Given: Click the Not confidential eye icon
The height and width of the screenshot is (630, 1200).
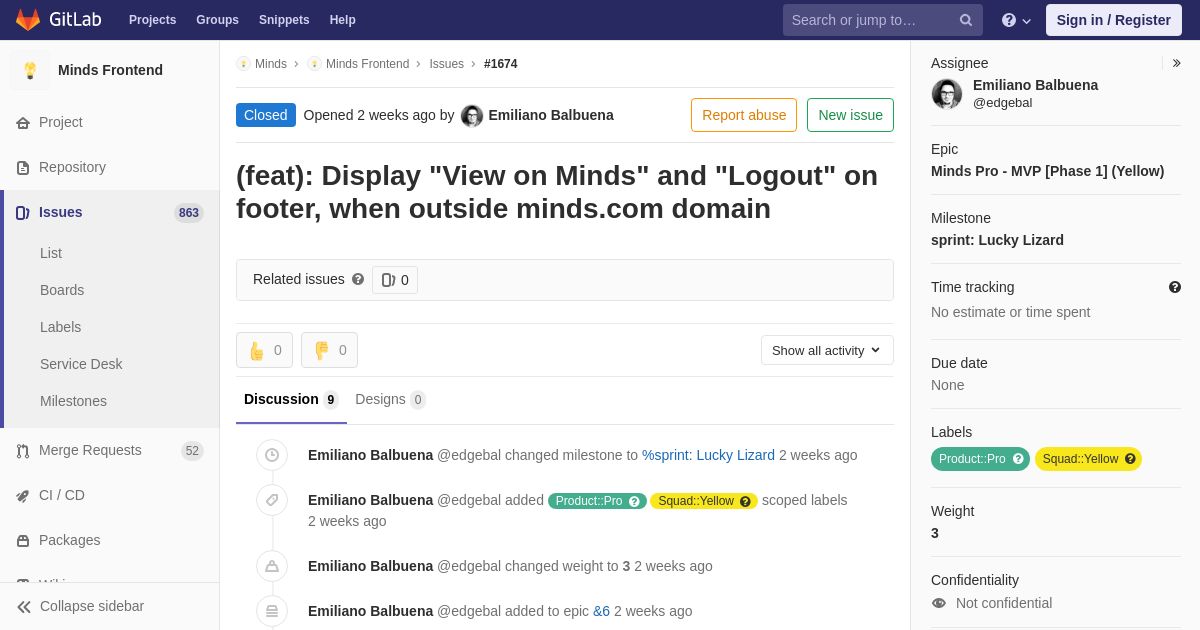Looking at the screenshot, I should coord(938,603).
